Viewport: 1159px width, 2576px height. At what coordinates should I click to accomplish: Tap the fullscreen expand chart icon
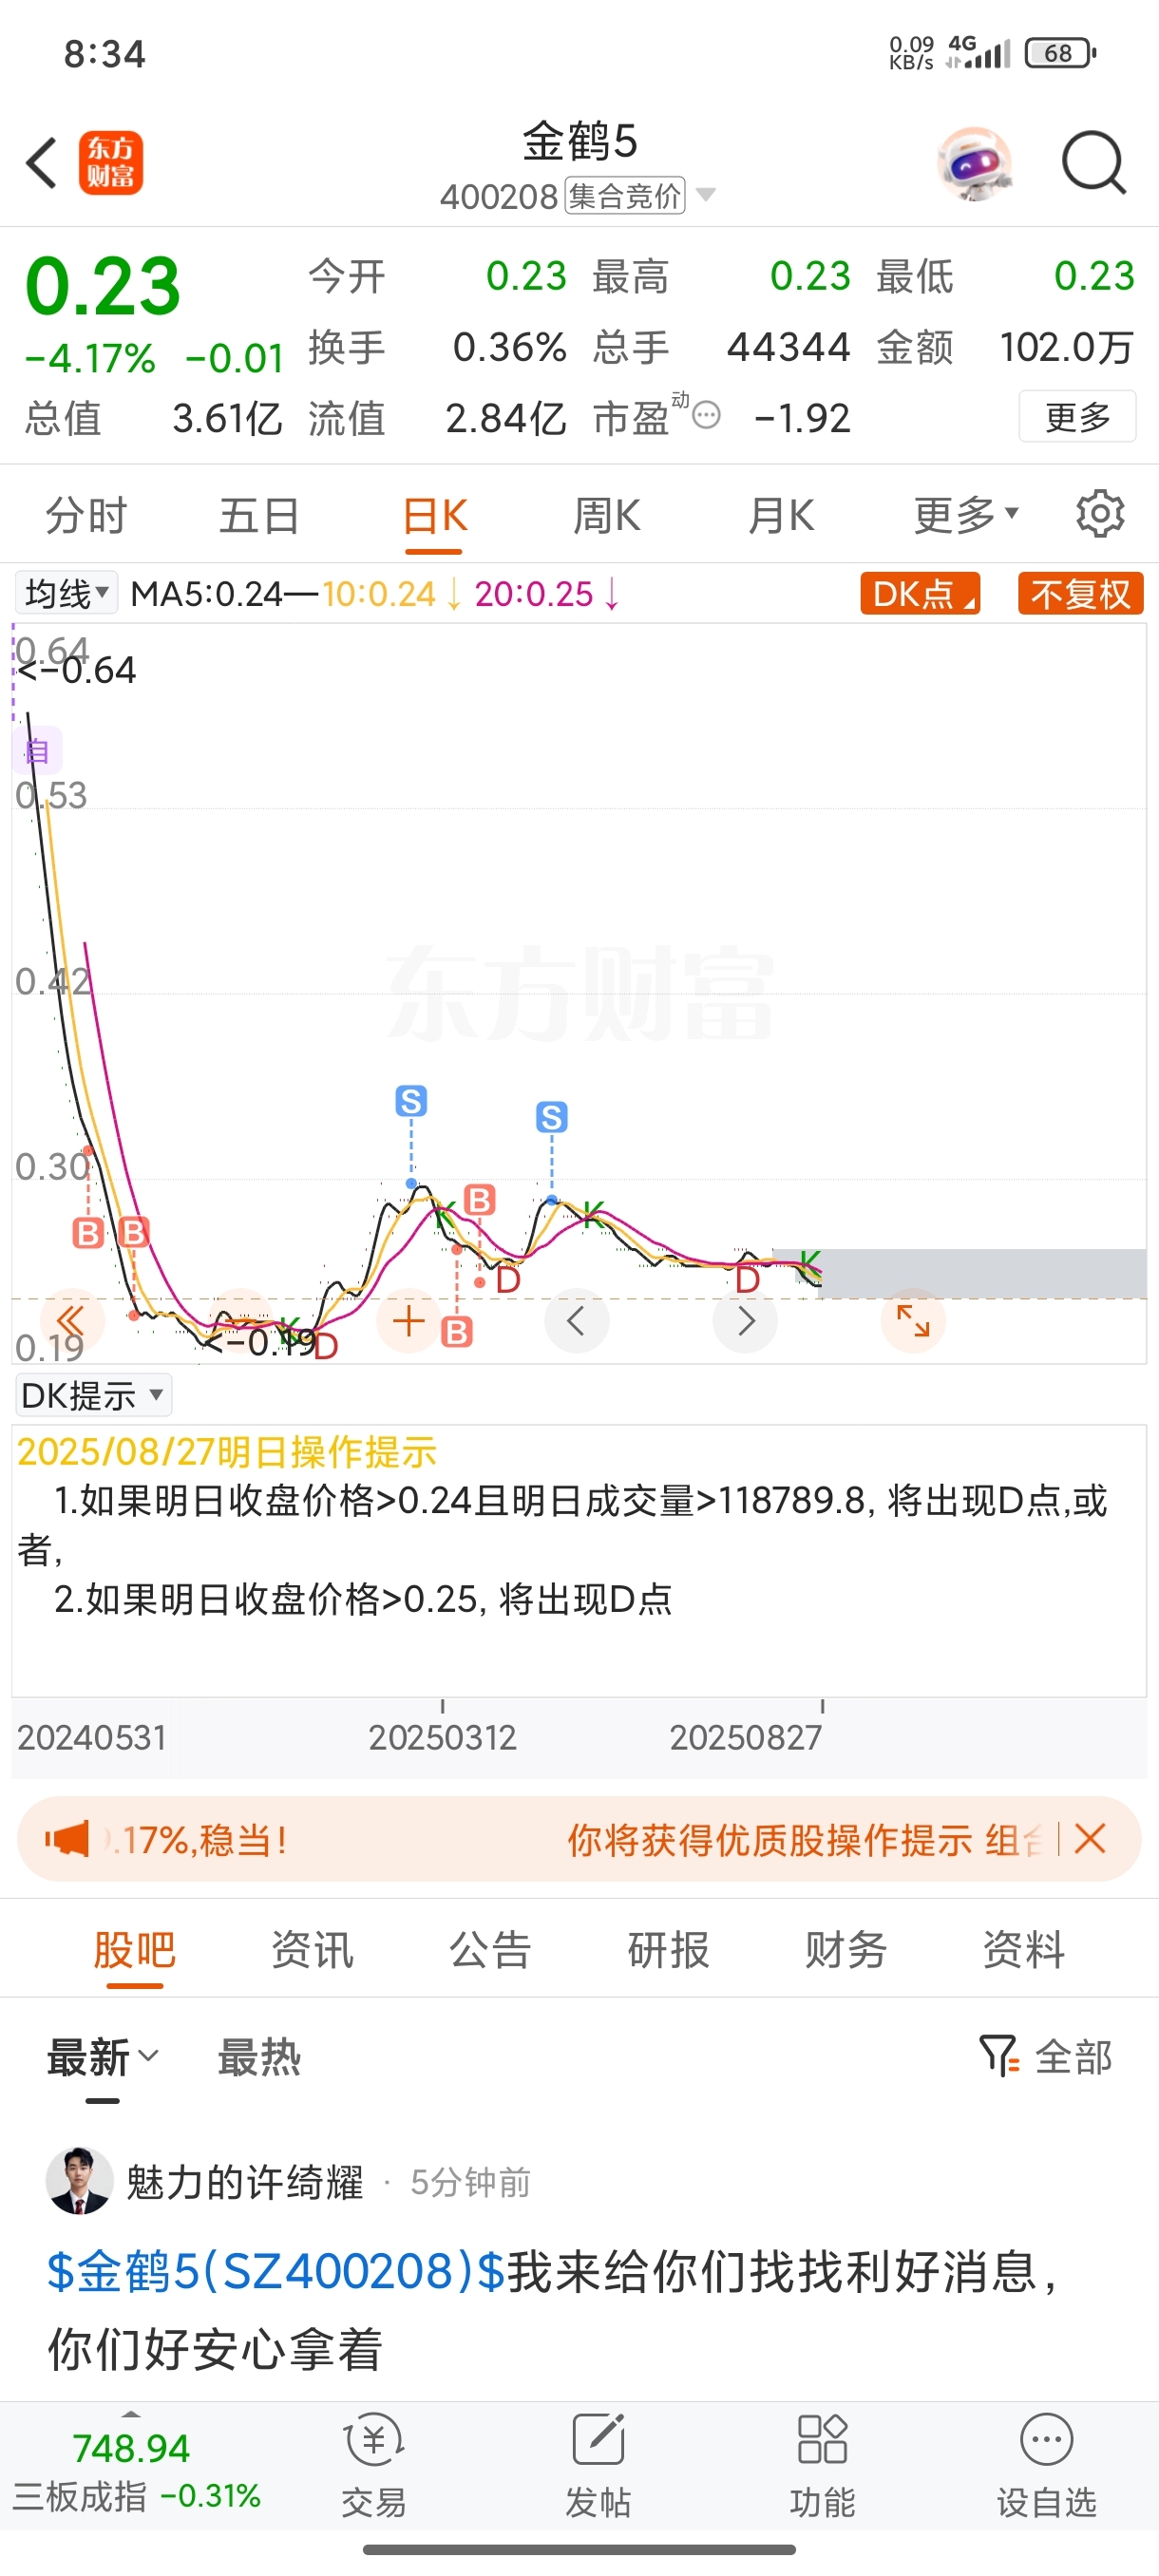pyautogui.click(x=913, y=1321)
